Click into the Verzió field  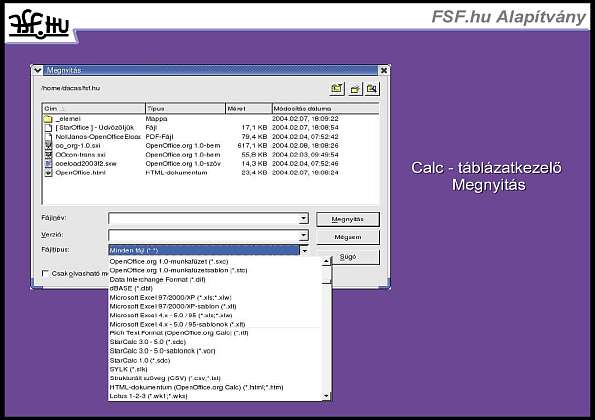pyautogui.click(x=203, y=235)
